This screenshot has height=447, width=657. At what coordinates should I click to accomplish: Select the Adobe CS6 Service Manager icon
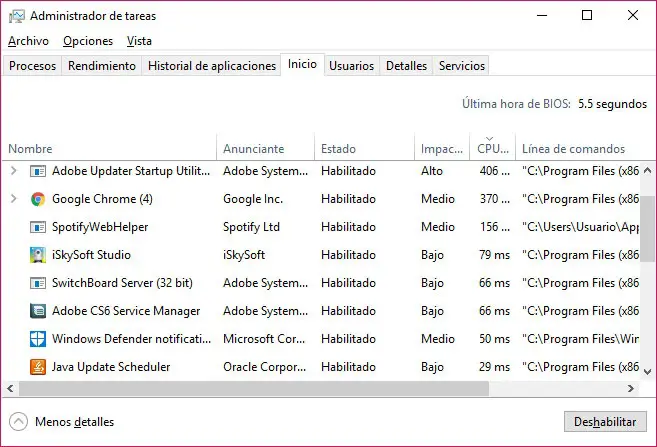pyautogui.click(x=38, y=311)
